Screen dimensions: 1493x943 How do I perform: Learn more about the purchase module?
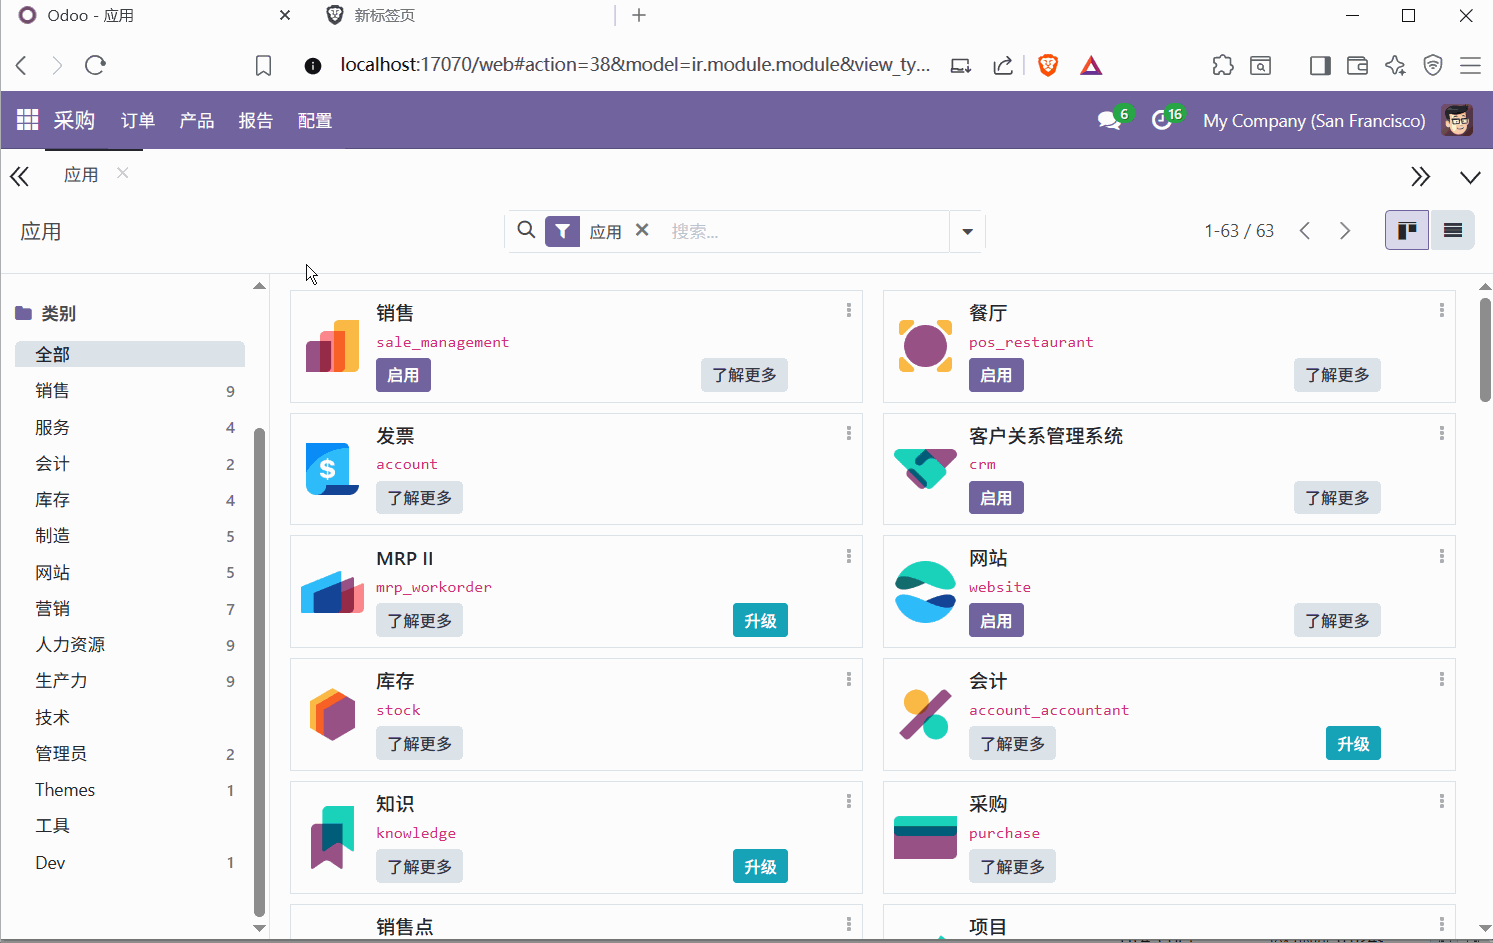pyautogui.click(x=1012, y=867)
